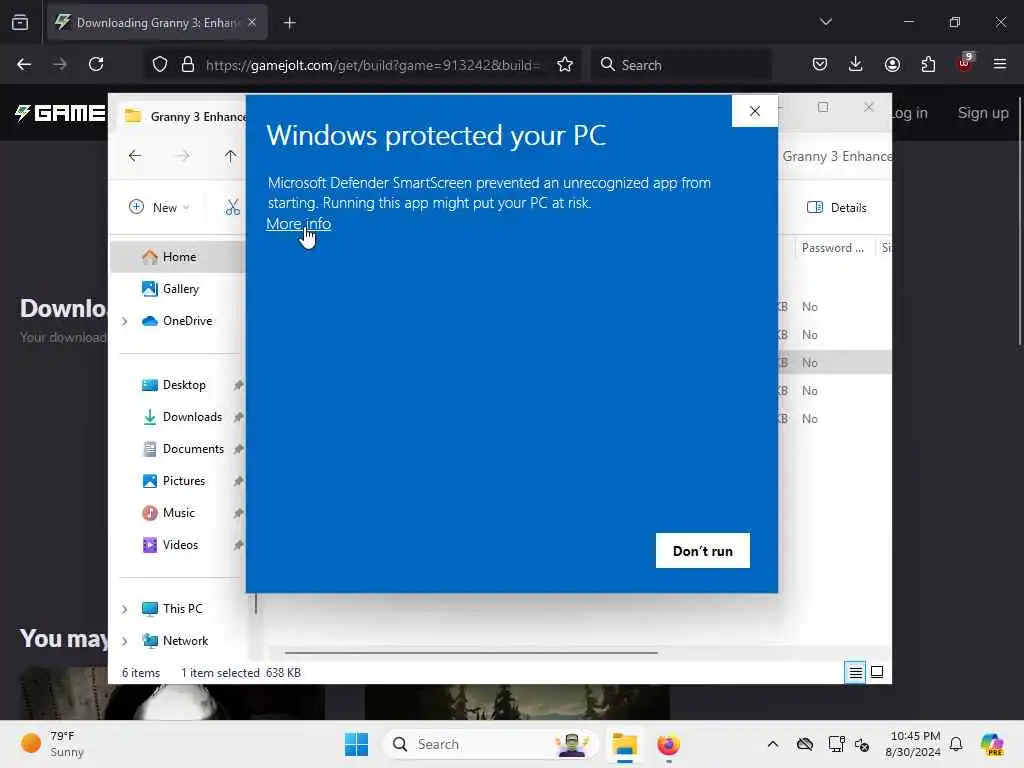
Task: Expand the Network tree node
Action: 125,641
